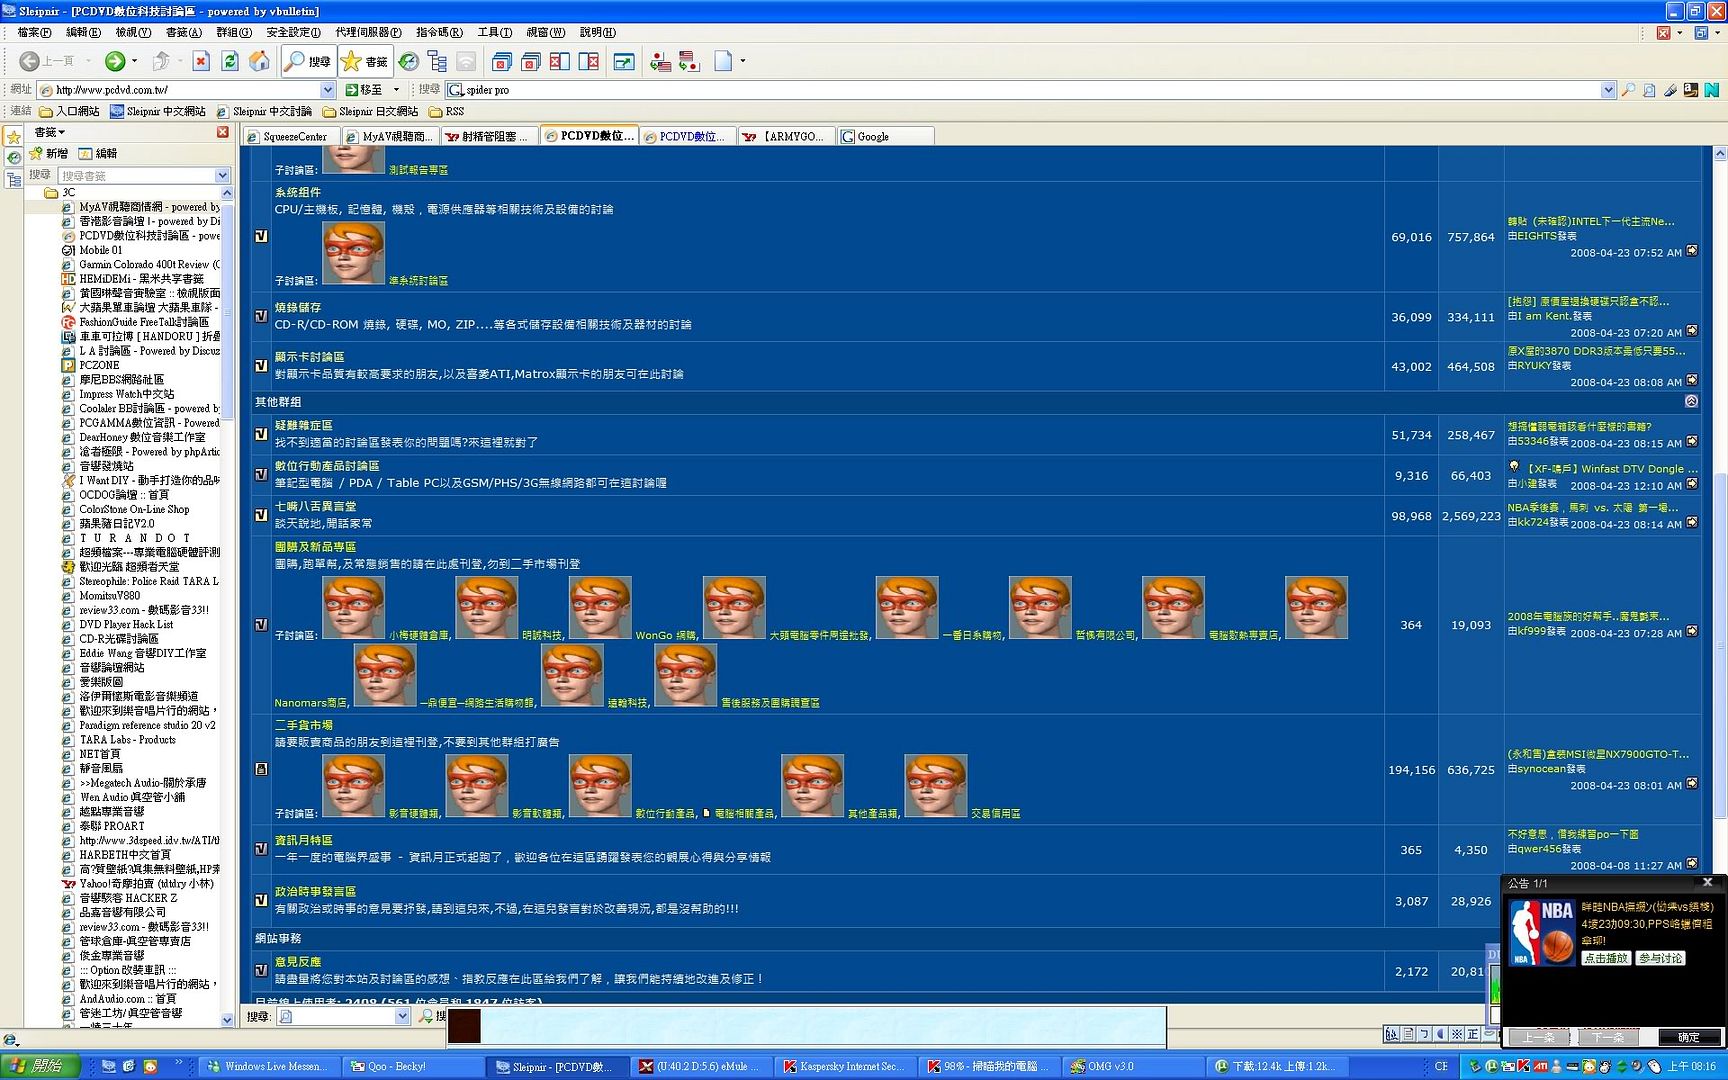Image resolution: width=1728 pixels, height=1080 pixels.
Task: Click the new blank page icon
Action: click(723, 62)
